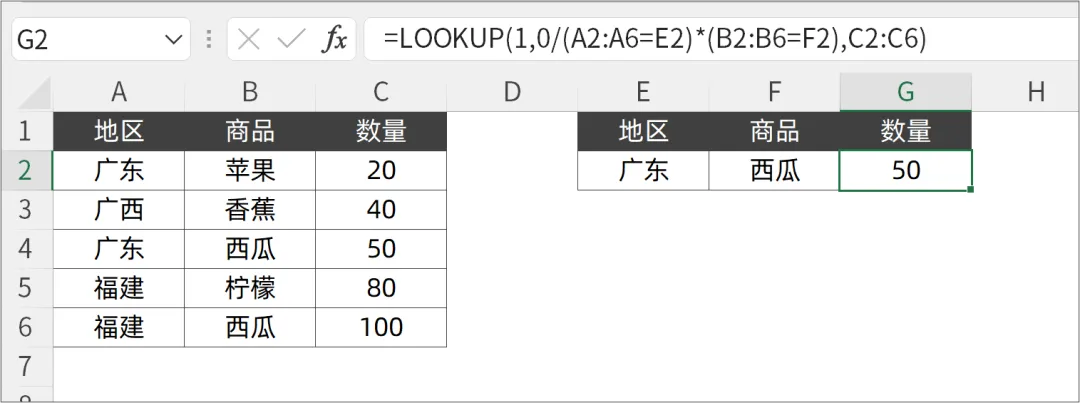Click cell F2 containing 西瓜

774,170
